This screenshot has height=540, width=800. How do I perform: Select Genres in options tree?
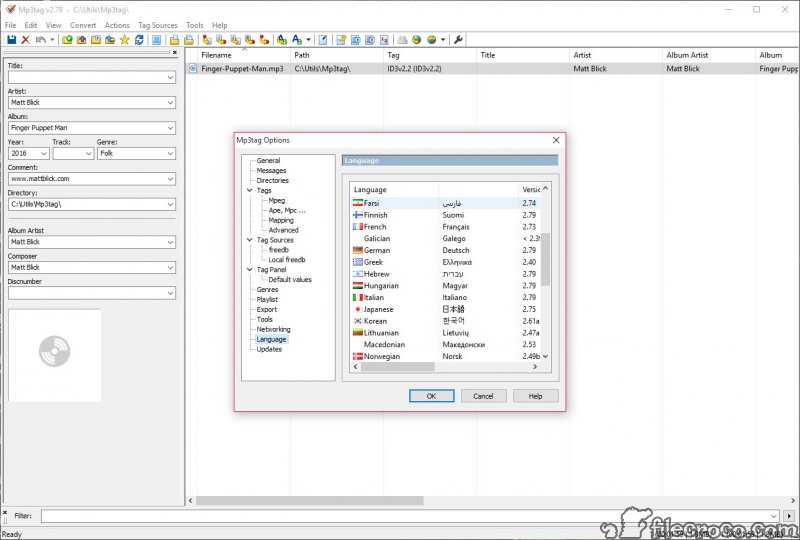267,289
